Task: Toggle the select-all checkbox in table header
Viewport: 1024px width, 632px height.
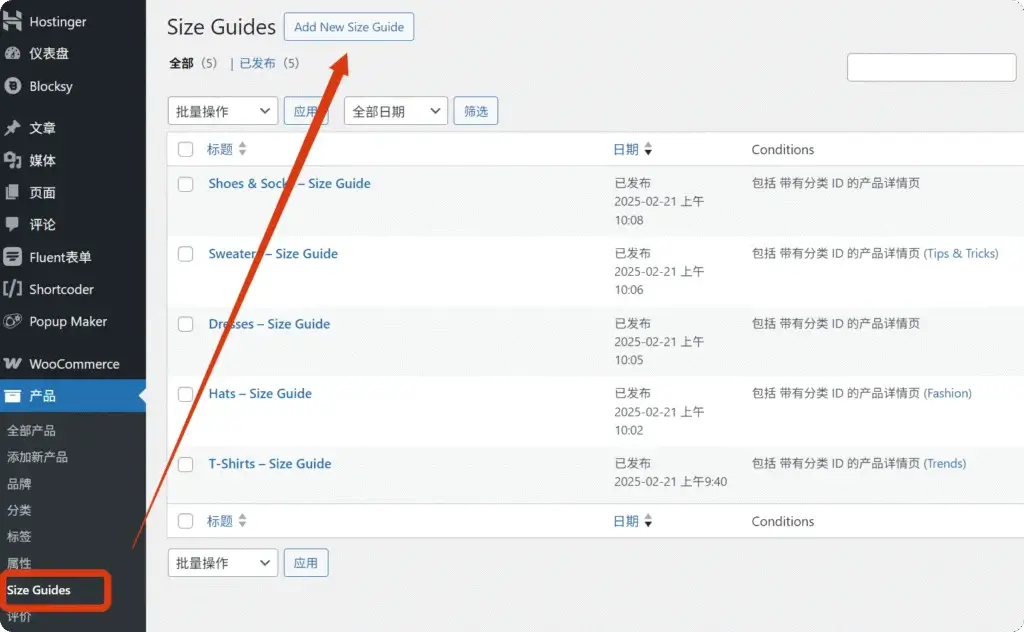Action: [x=185, y=150]
